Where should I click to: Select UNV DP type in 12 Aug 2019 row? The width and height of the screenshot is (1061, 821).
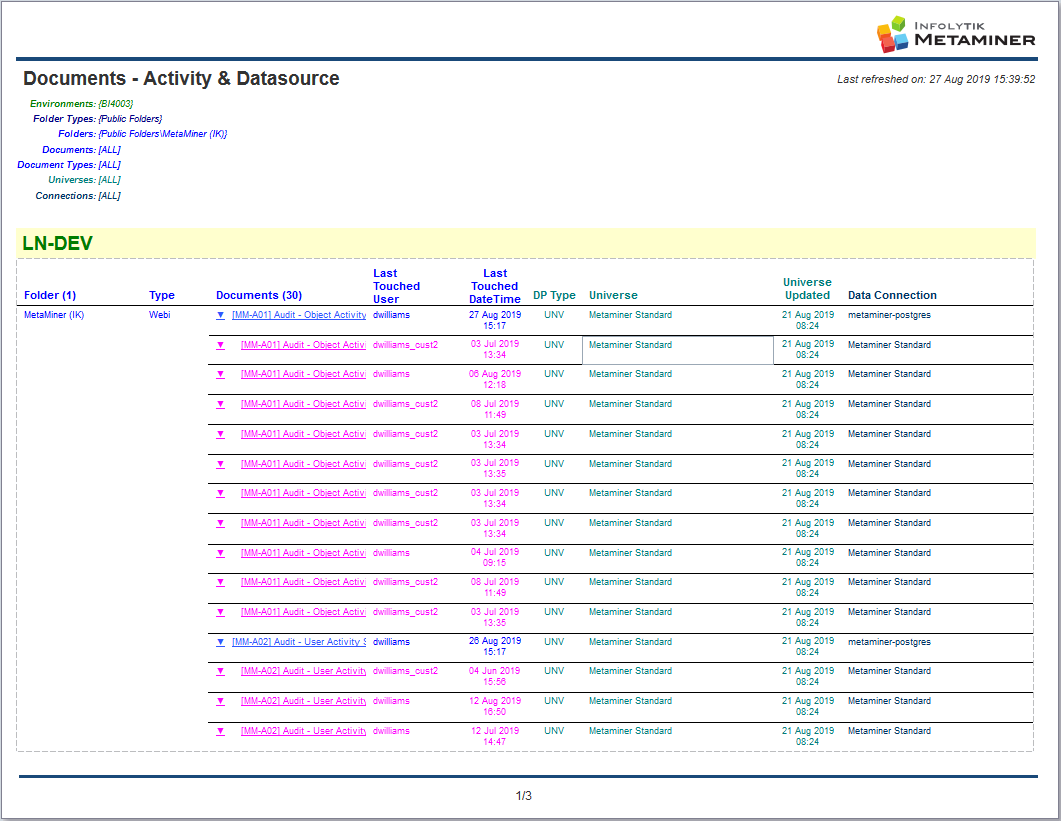(x=554, y=701)
